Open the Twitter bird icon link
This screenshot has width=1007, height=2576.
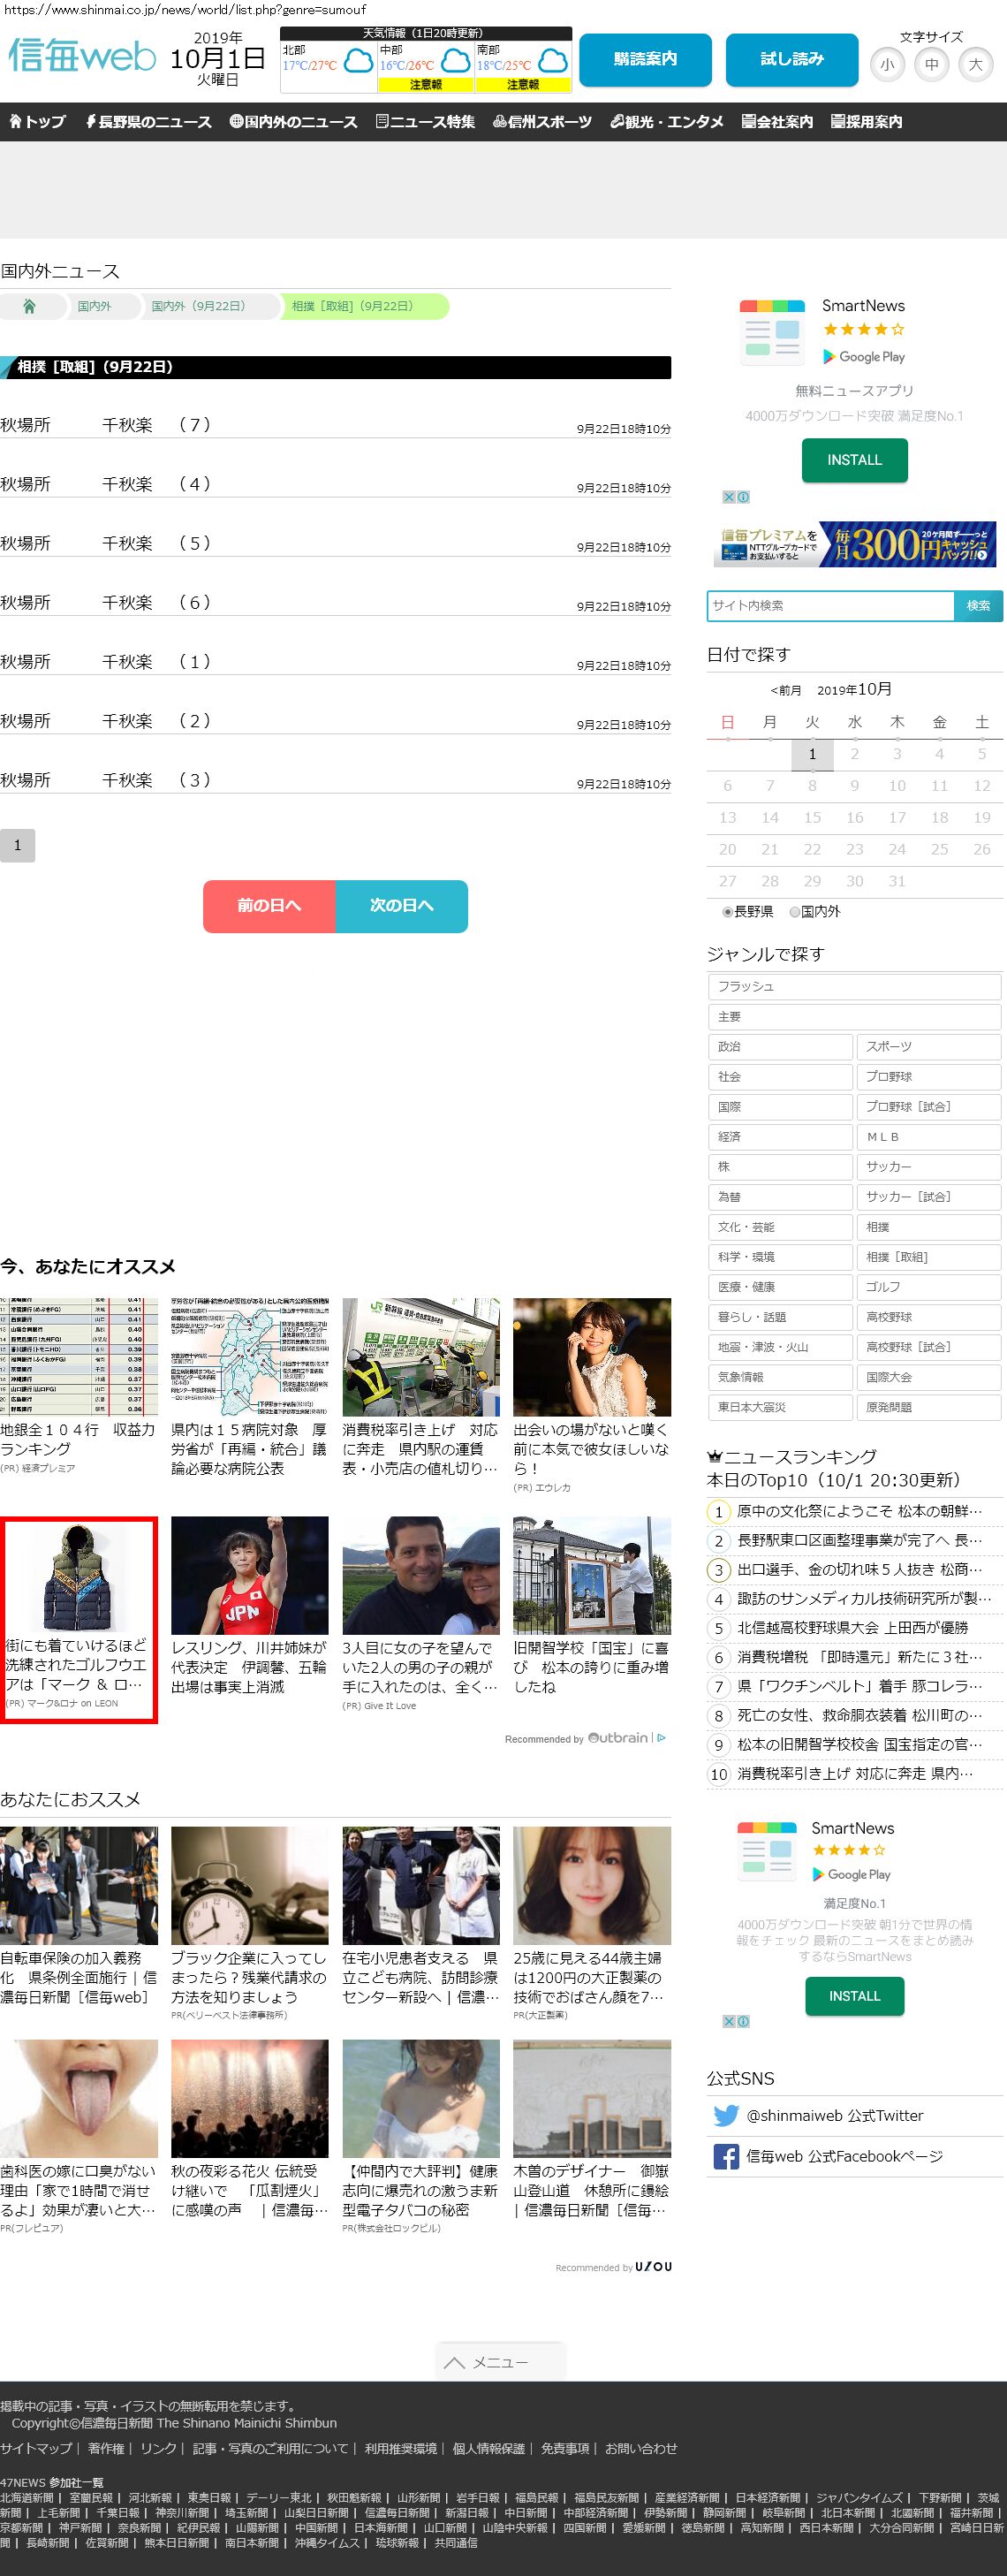click(x=726, y=2115)
